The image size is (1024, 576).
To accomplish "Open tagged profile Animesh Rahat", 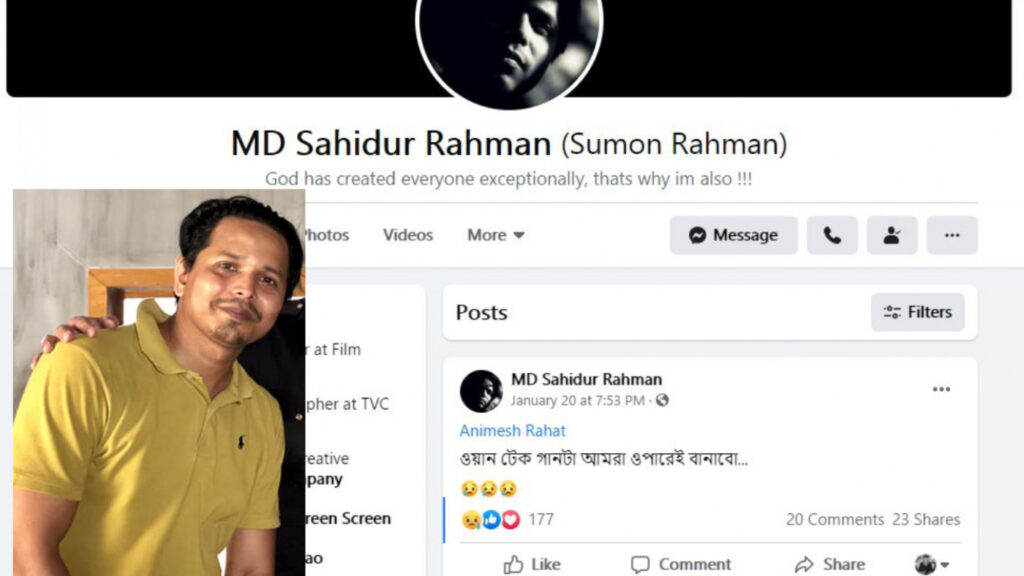I will pyautogui.click(x=513, y=430).
